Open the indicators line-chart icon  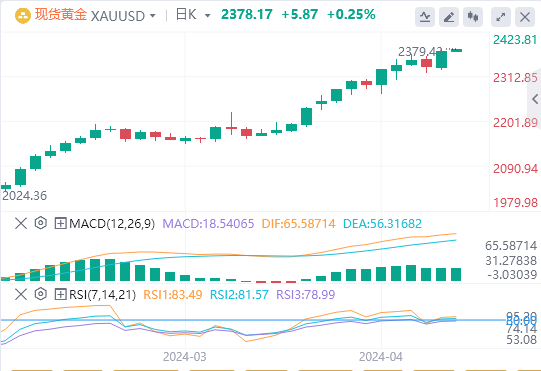point(425,17)
